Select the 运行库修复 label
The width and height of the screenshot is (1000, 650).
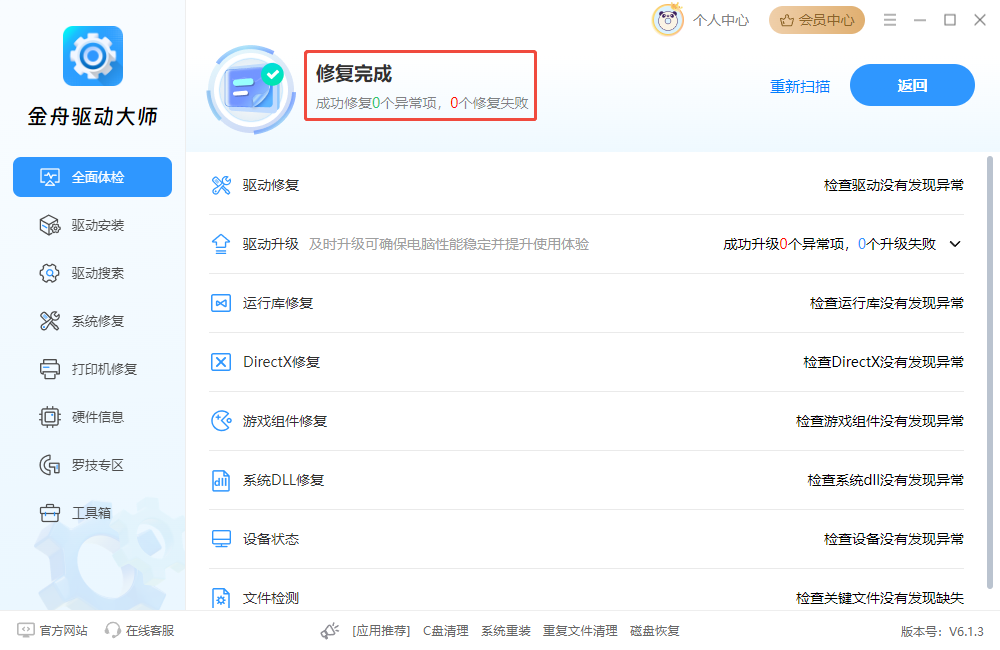(278, 303)
